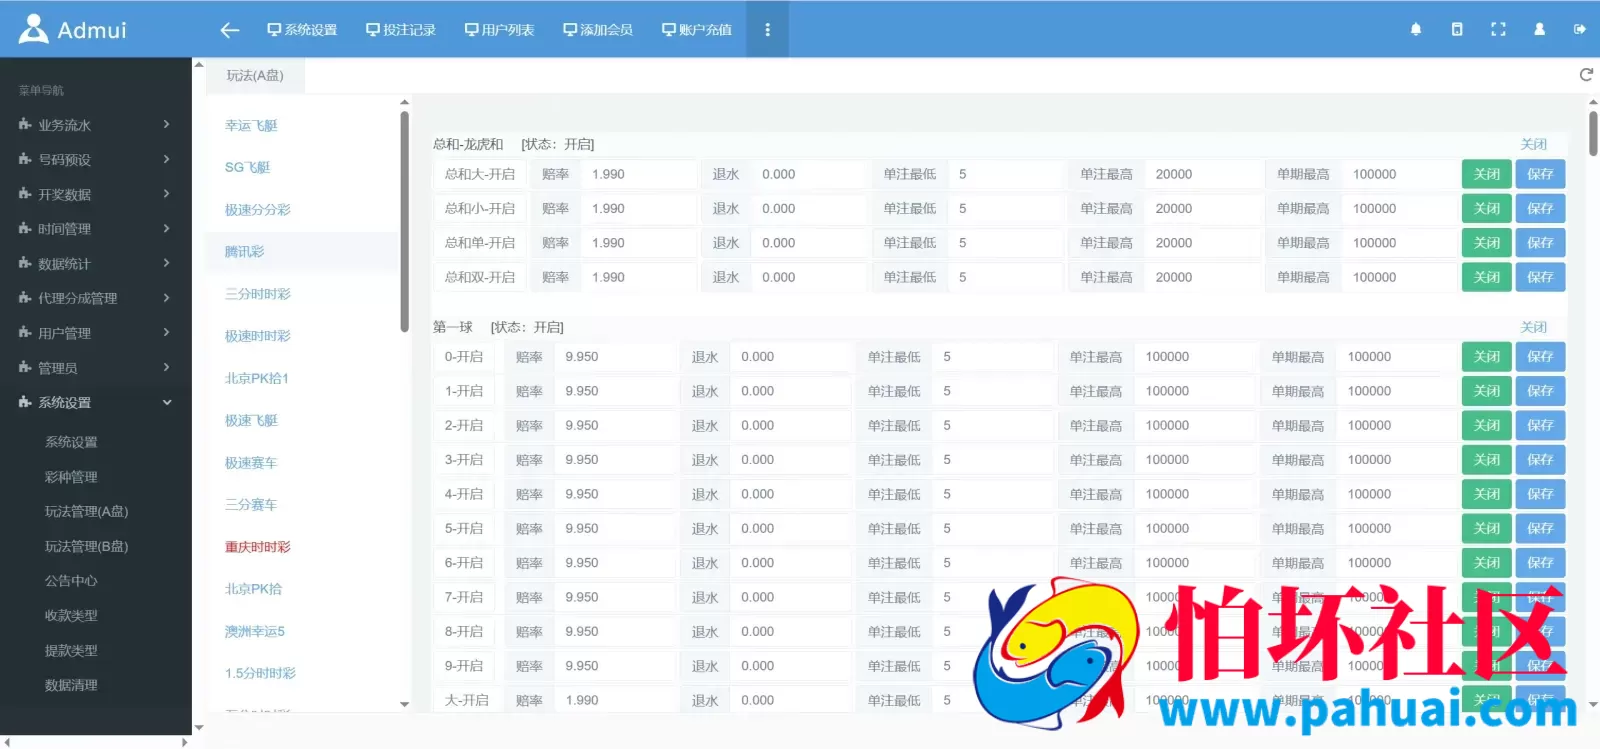This screenshot has width=1600, height=749.
Task: Expand the 号码预设 menu chevron
Action: click(x=167, y=159)
